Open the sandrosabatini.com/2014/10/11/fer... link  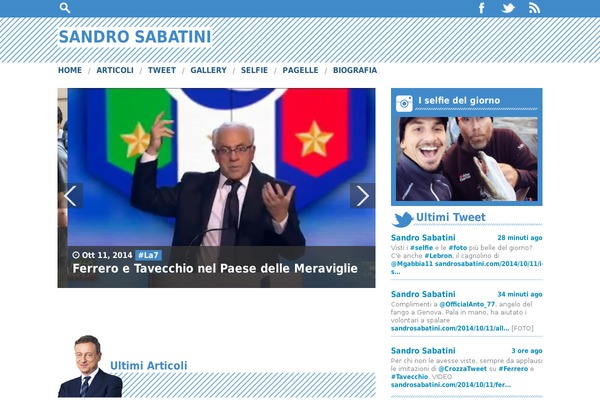[451, 385]
